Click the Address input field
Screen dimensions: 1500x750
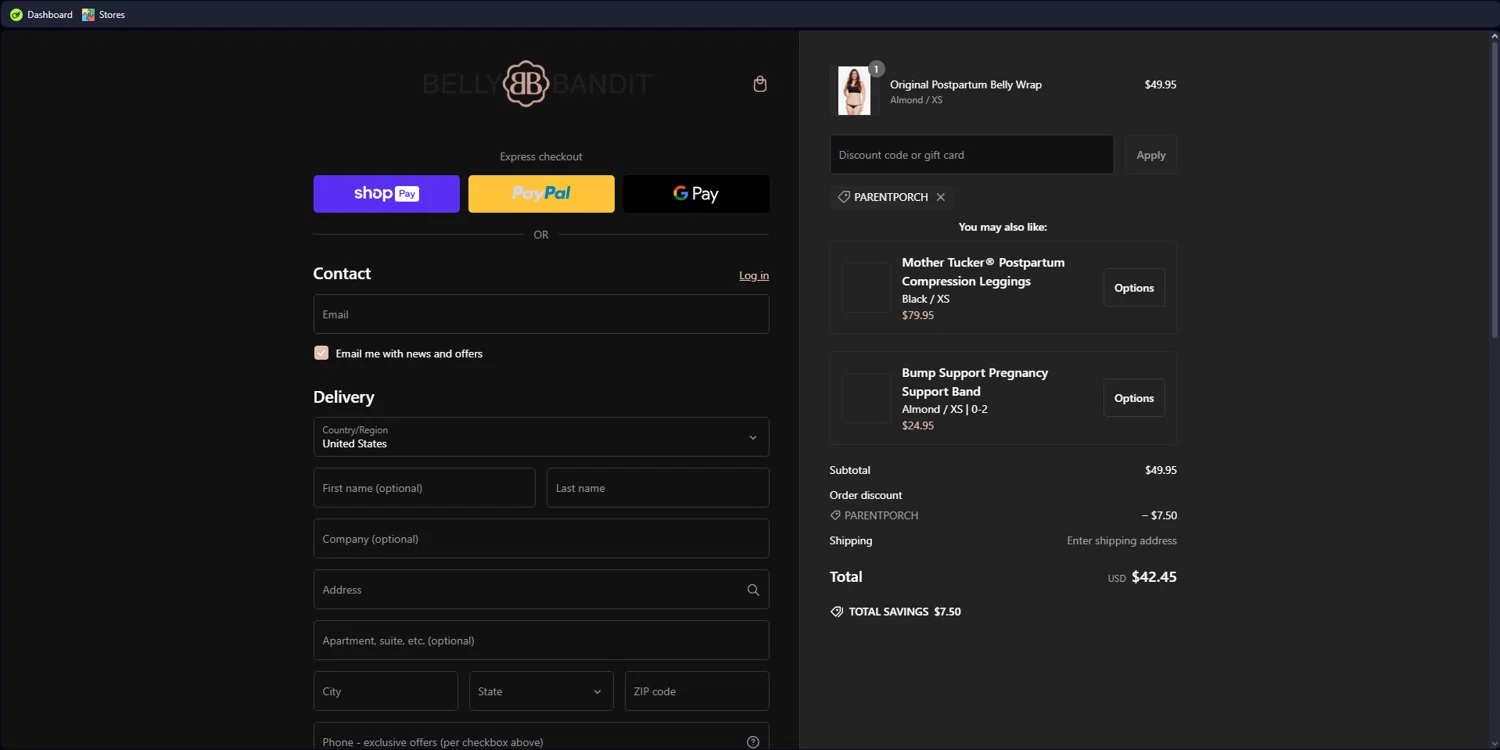(x=541, y=590)
